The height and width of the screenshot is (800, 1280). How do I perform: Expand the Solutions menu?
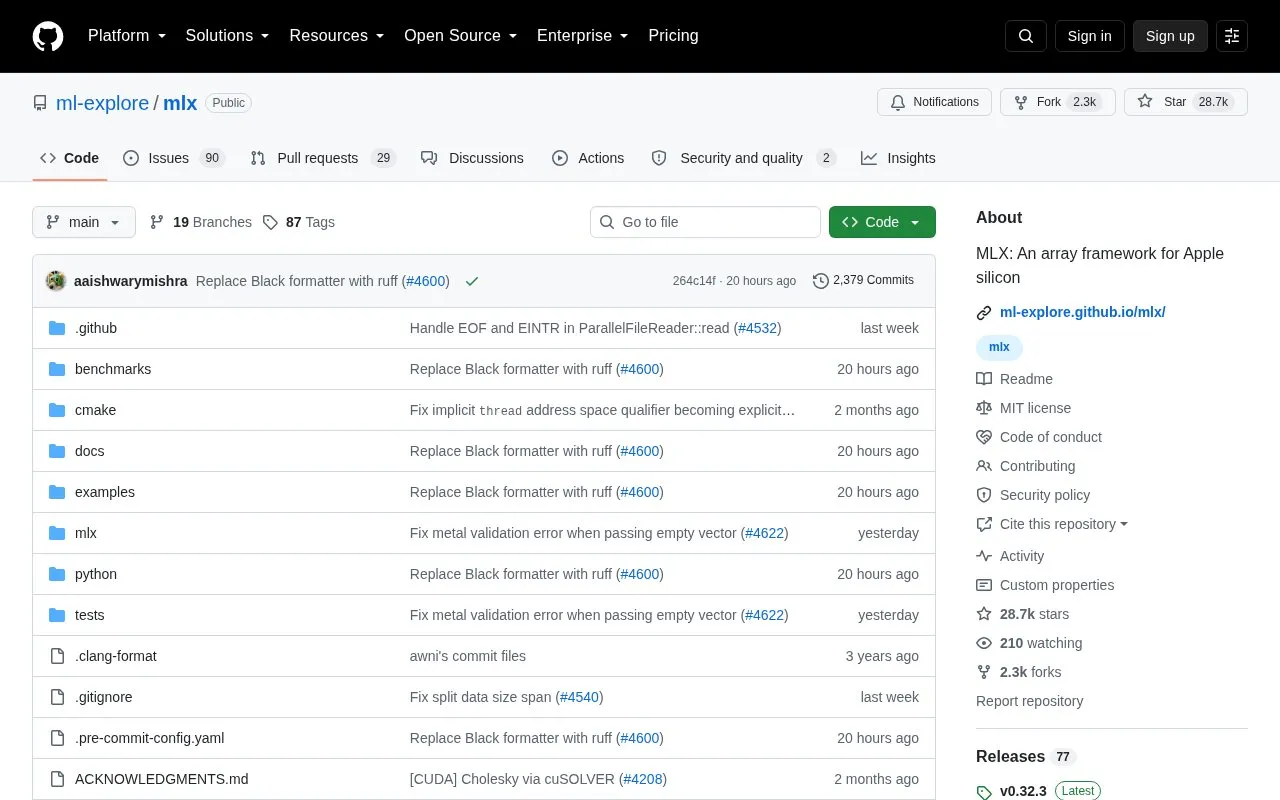tap(228, 36)
